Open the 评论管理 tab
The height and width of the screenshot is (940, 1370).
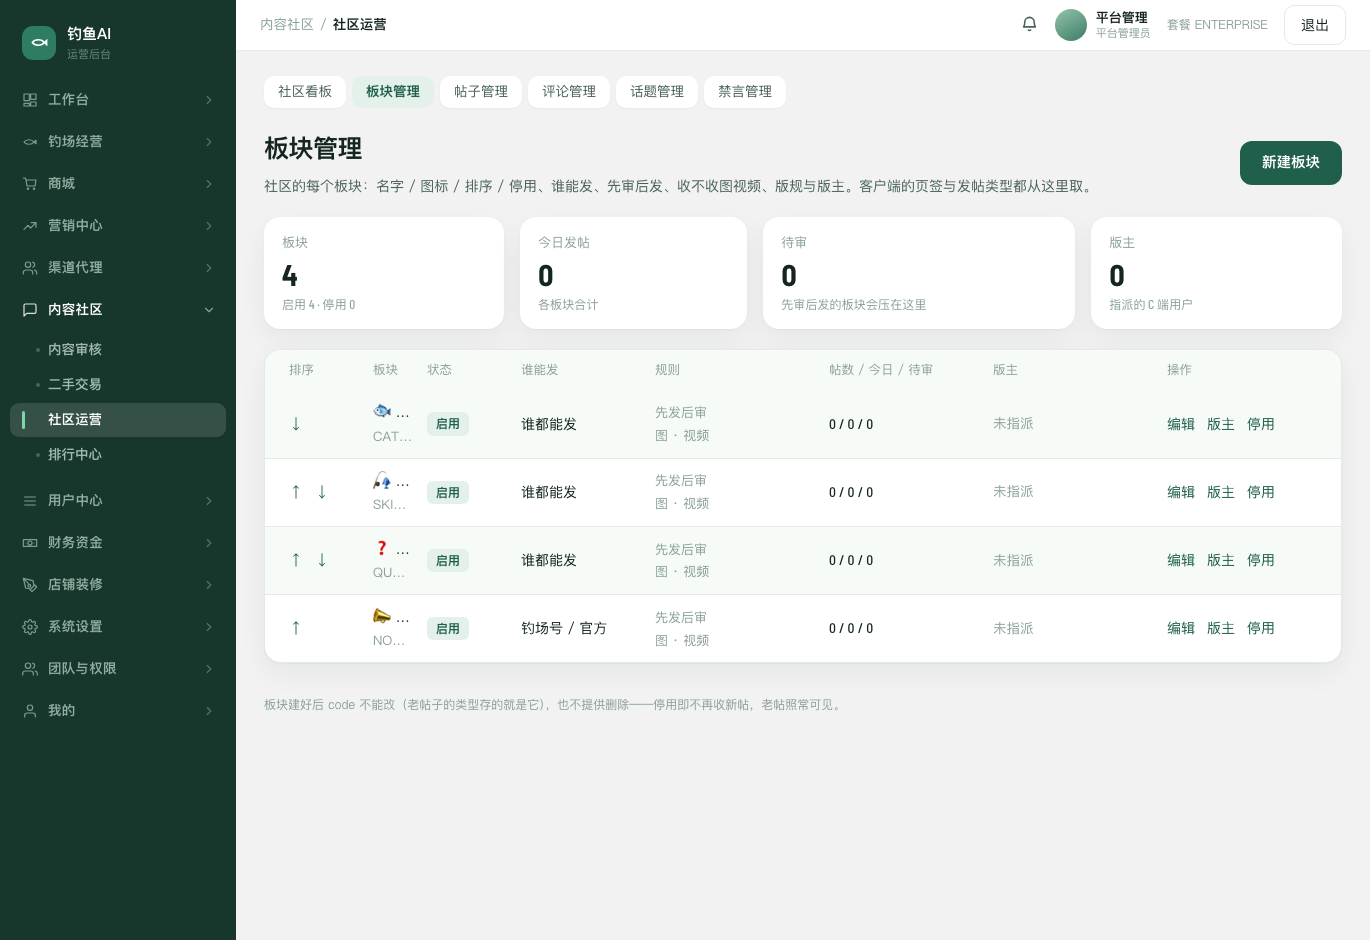point(569,92)
